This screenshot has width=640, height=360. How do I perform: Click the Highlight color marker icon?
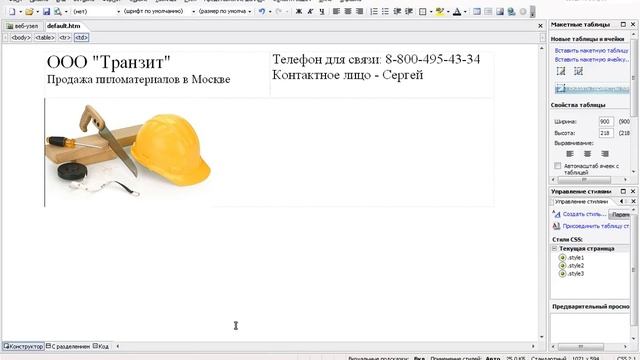coord(440,12)
